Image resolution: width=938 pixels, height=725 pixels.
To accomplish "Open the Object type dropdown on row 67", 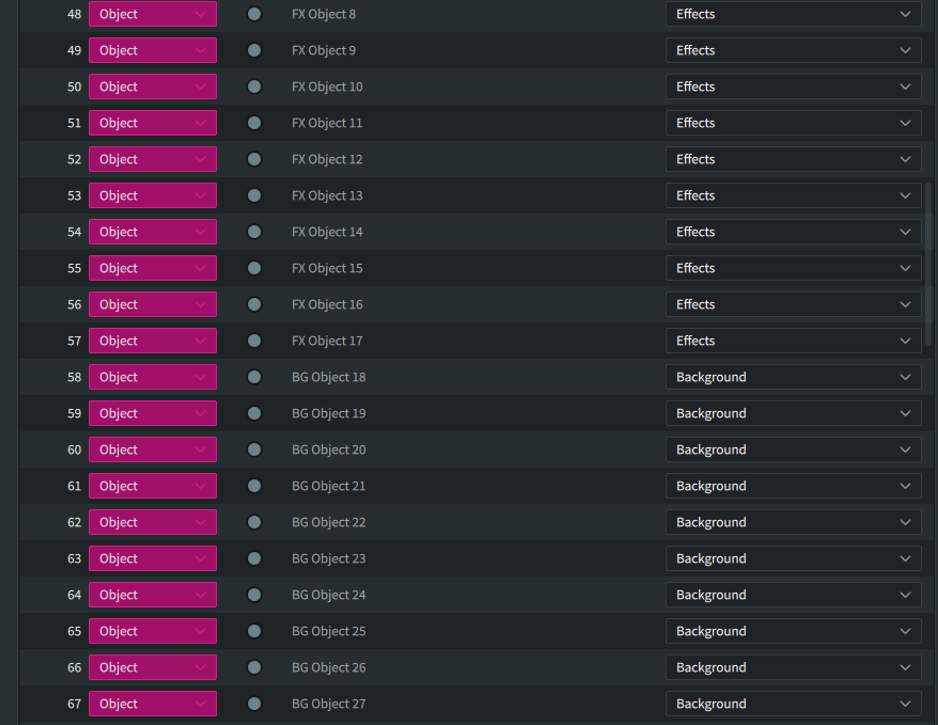I will click(153, 704).
